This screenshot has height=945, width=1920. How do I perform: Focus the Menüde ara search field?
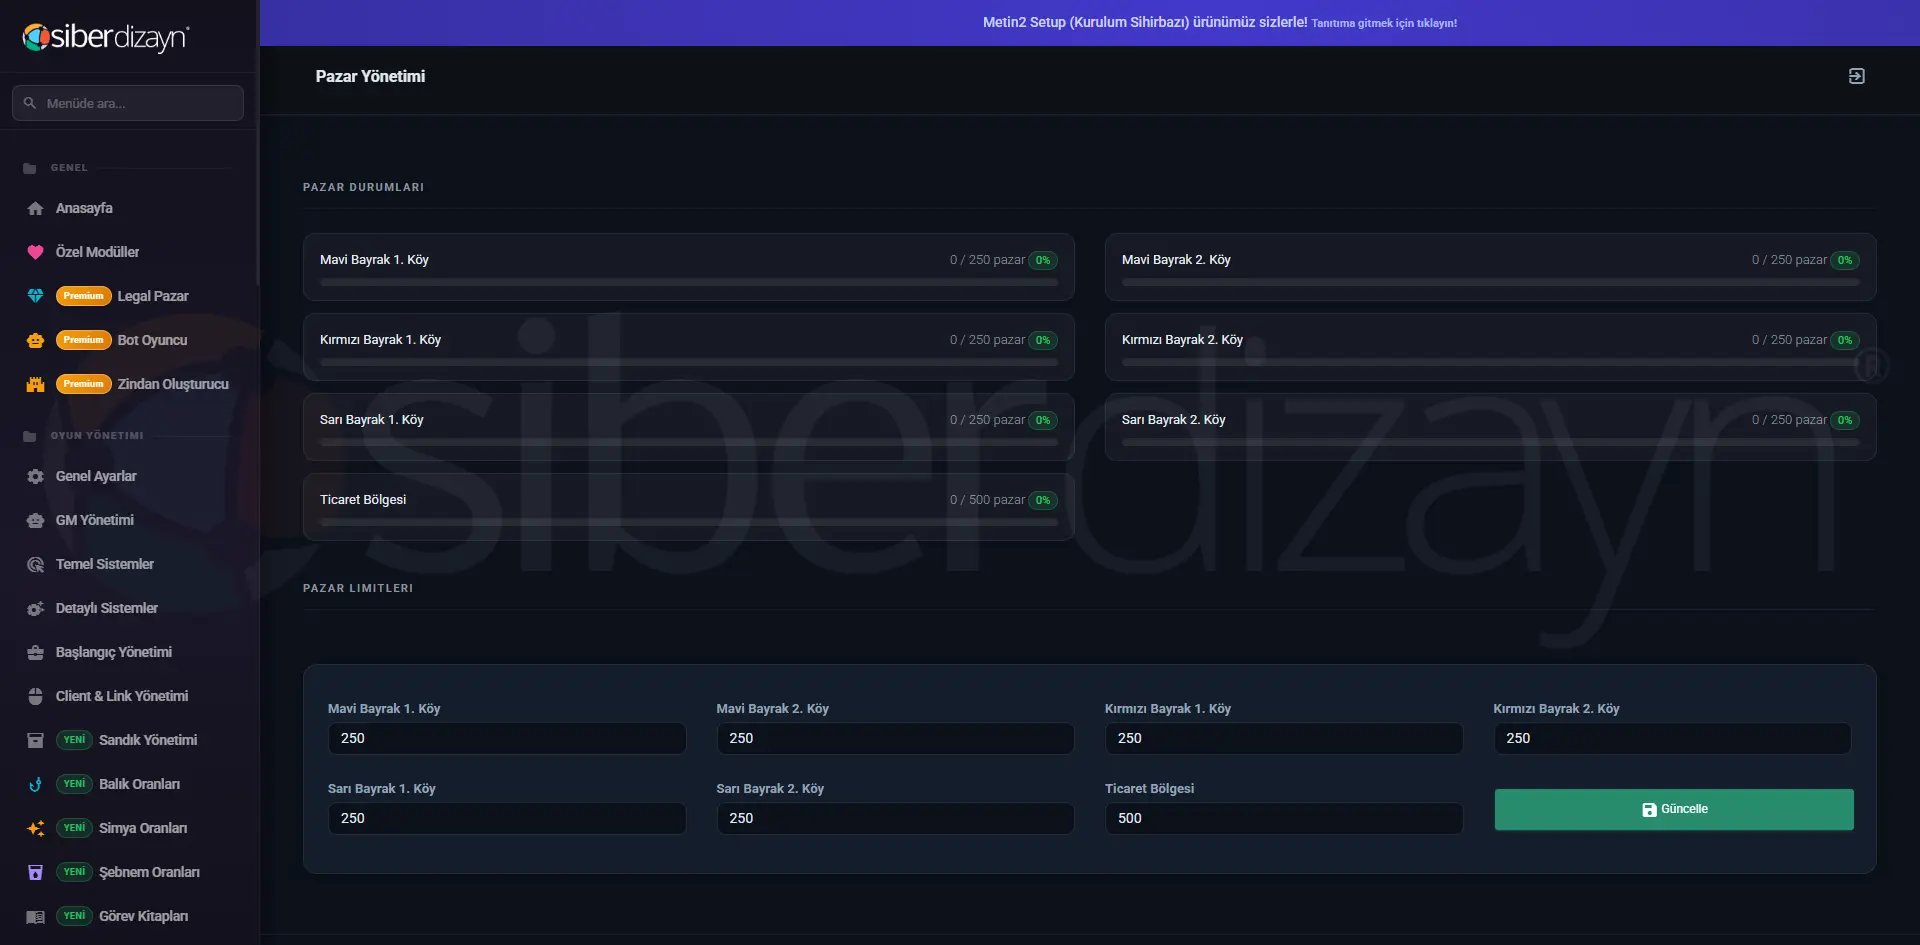coord(128,103)
